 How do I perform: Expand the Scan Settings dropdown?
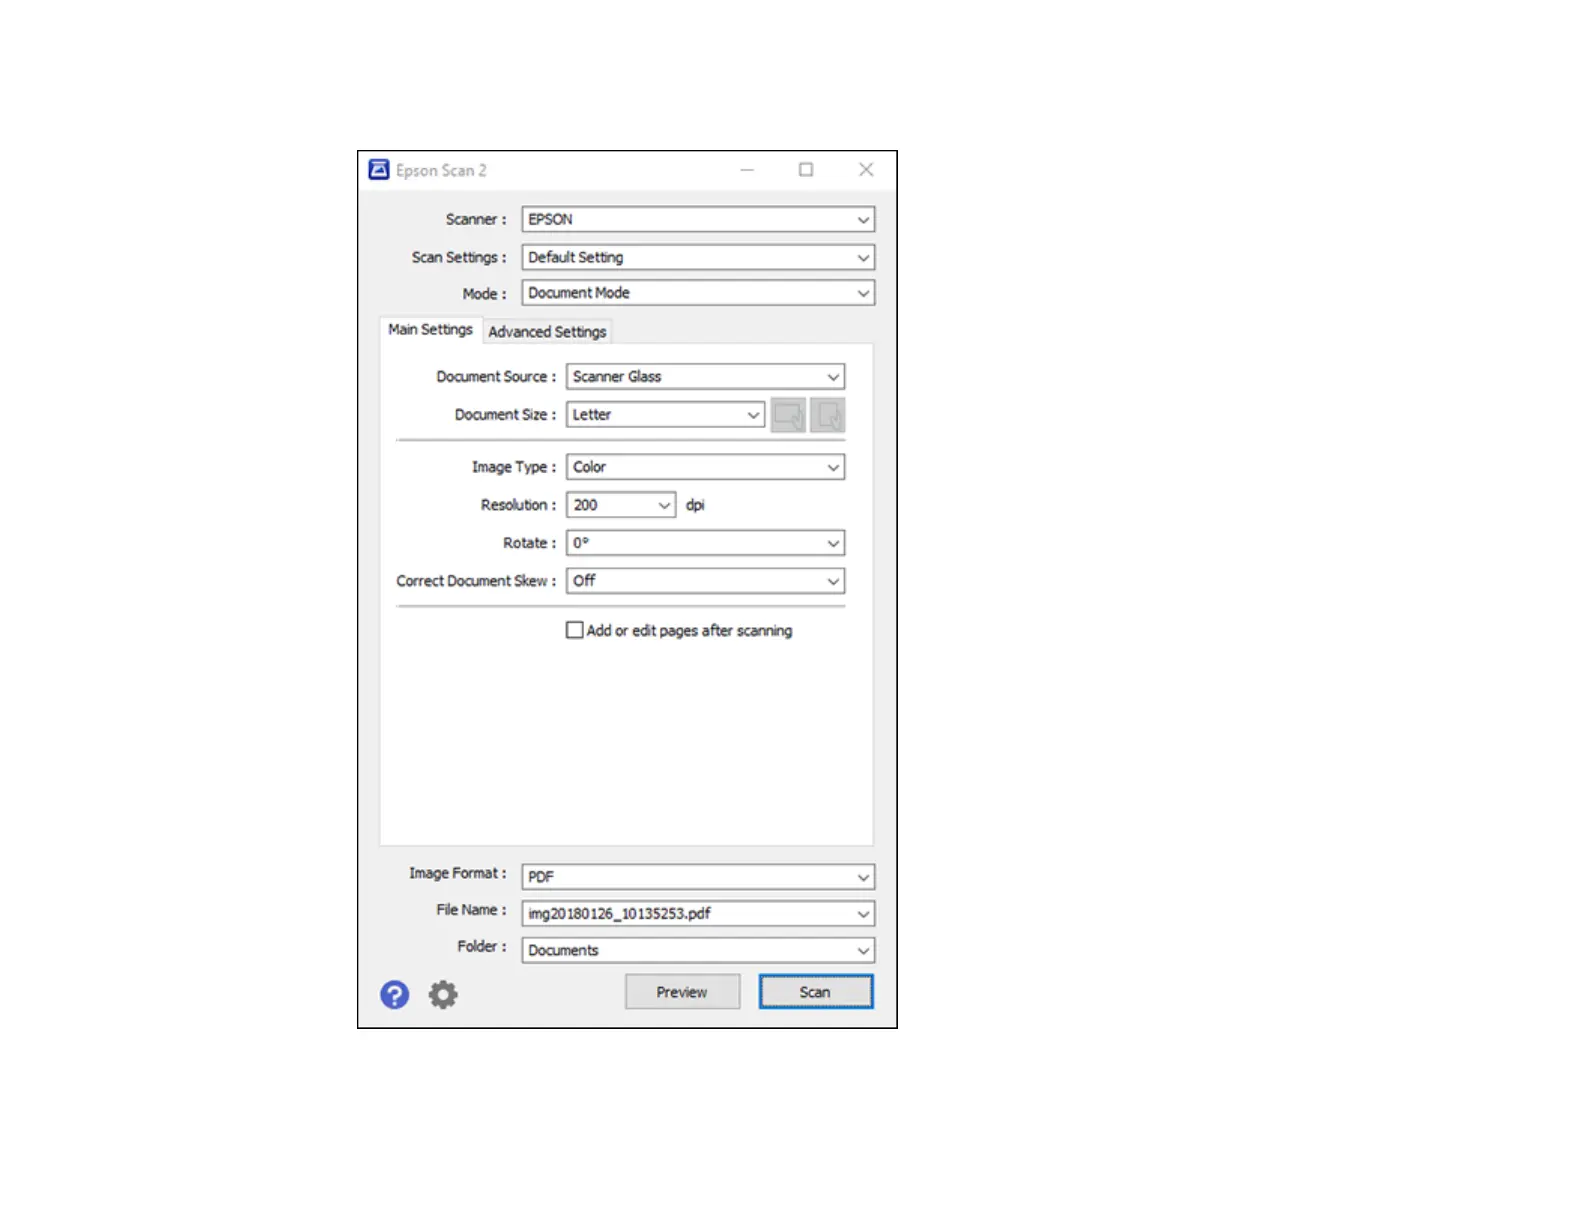coord(698,257)
